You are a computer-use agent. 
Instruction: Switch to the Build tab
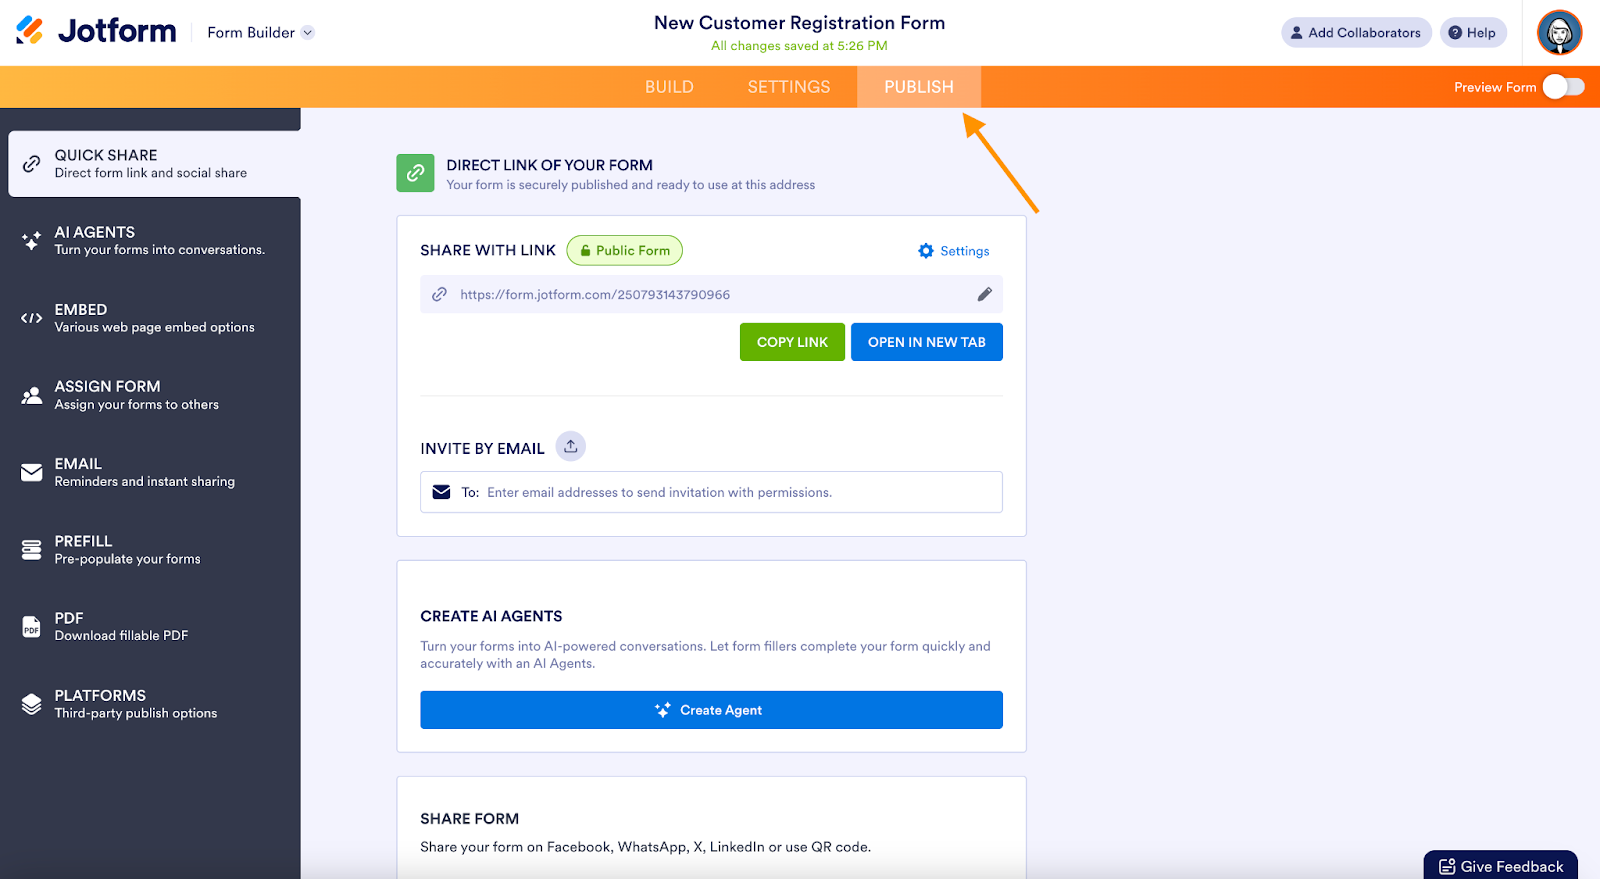669,87
